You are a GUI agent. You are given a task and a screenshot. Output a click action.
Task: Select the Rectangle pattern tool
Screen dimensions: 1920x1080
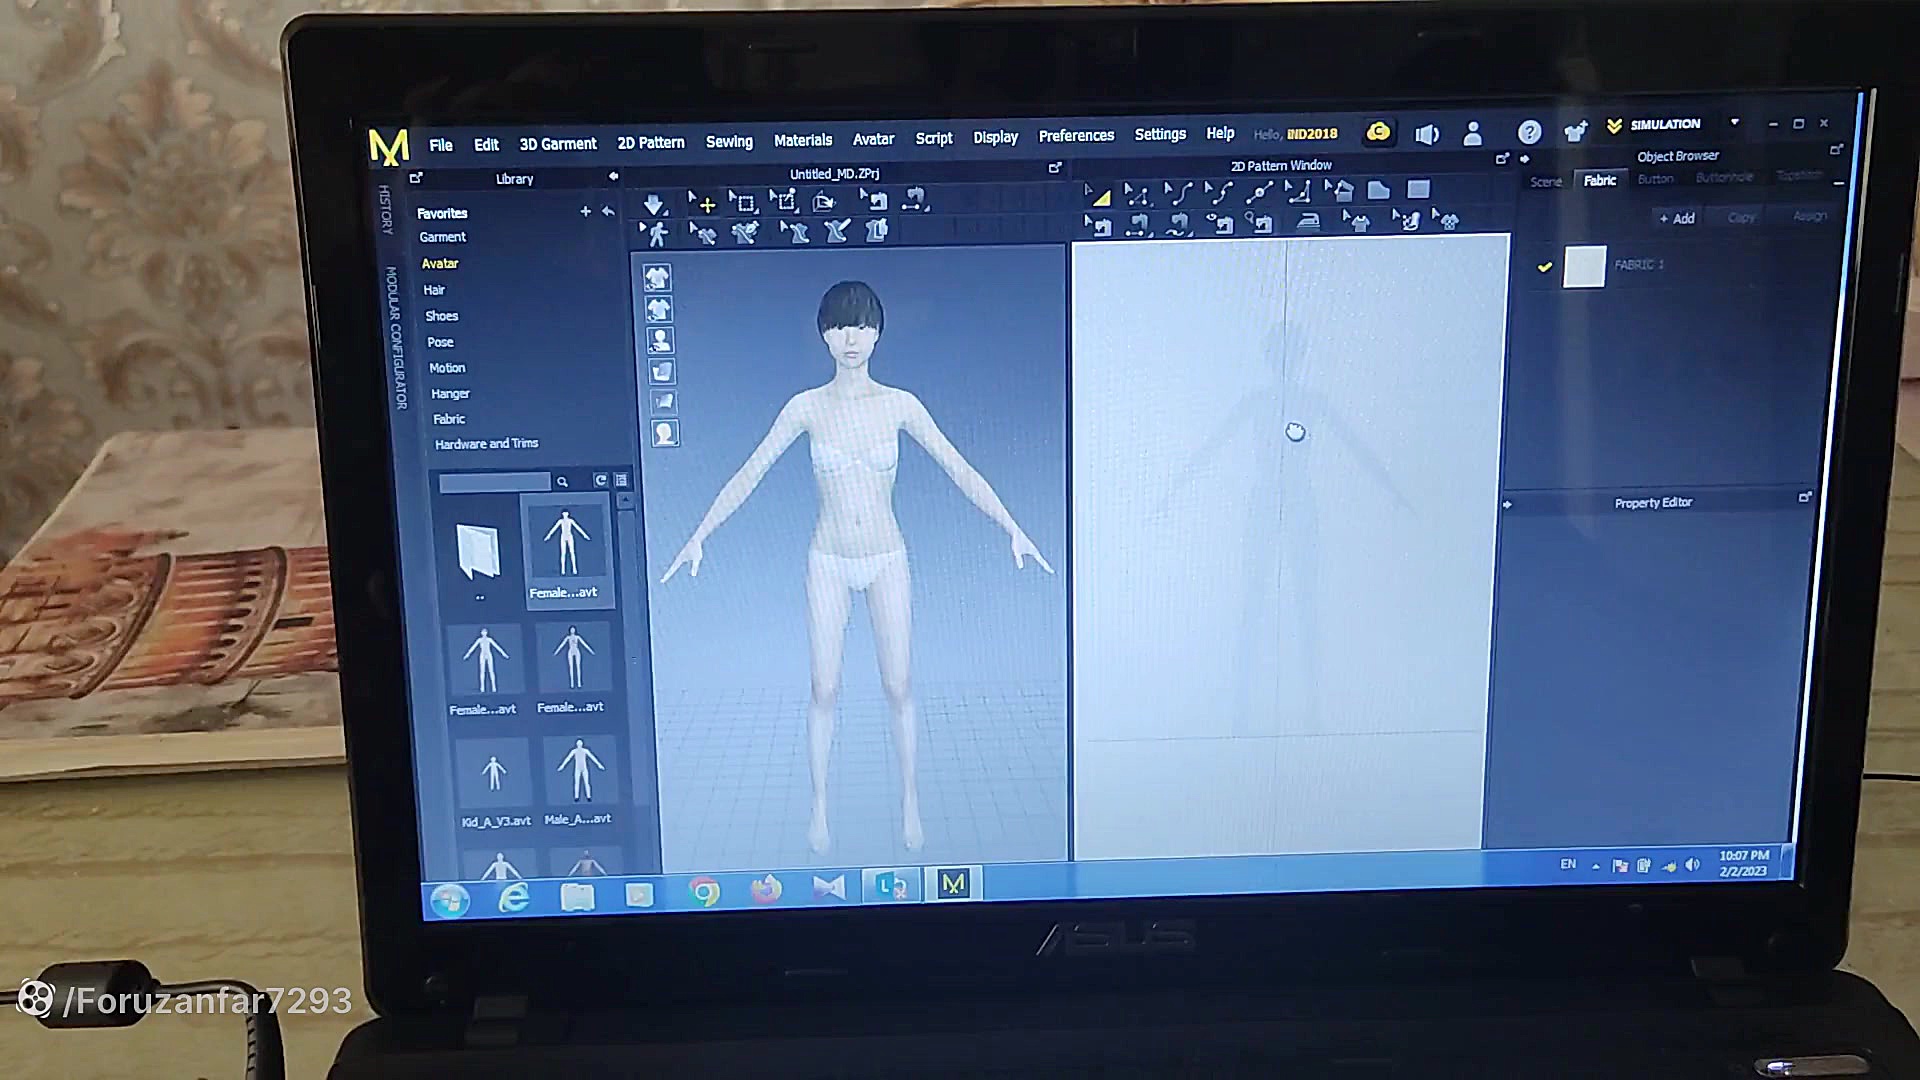coord(1418,190)
